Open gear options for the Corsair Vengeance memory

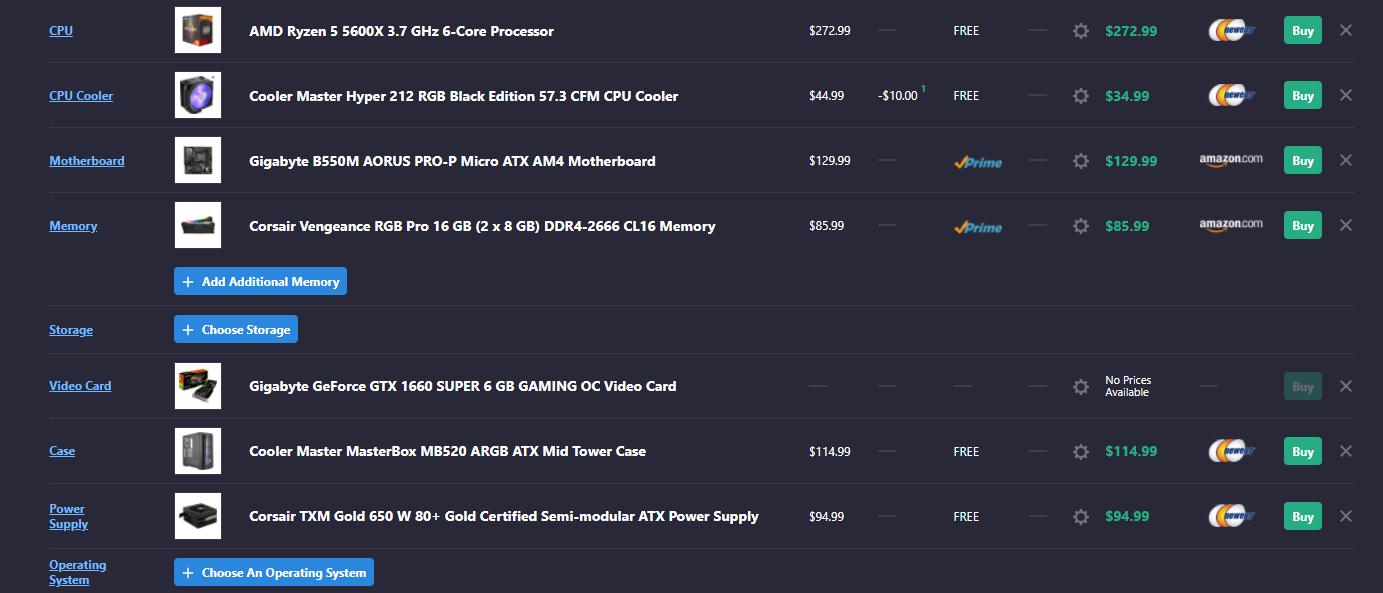tap(1080, 226)
